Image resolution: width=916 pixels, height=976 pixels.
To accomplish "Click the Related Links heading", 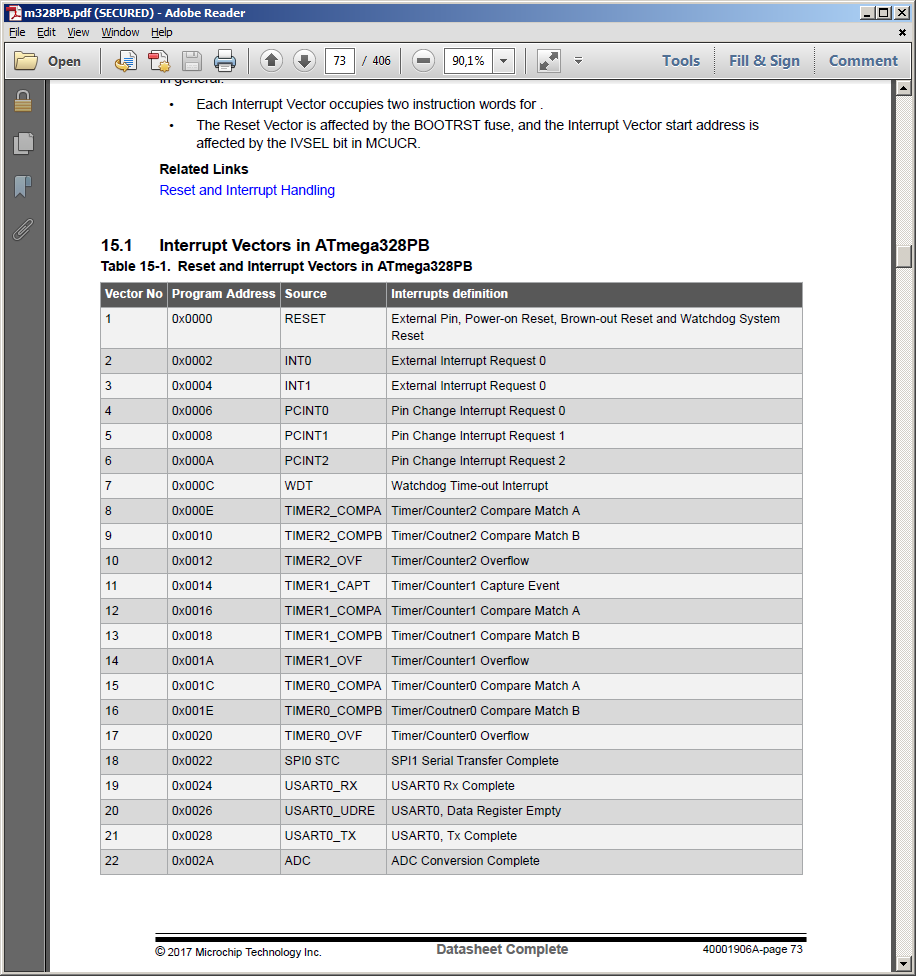I will tap(203, 169).
